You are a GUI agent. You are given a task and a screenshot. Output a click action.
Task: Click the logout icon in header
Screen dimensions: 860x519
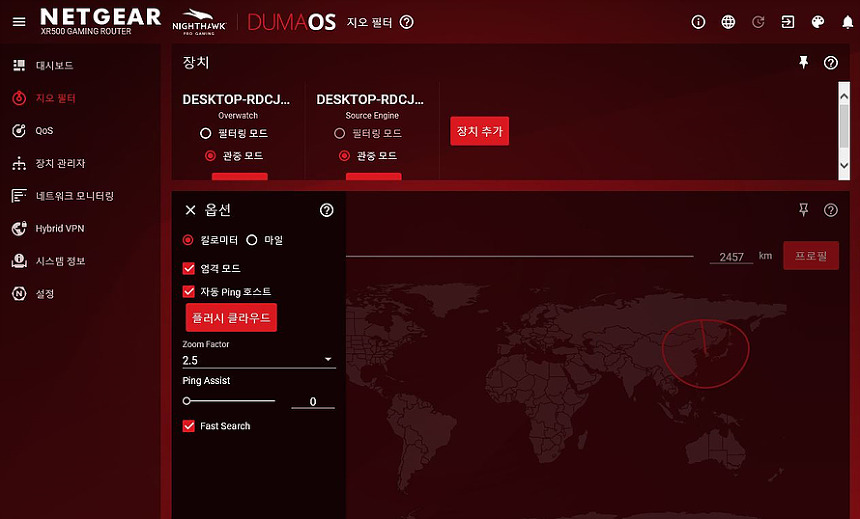788,22
